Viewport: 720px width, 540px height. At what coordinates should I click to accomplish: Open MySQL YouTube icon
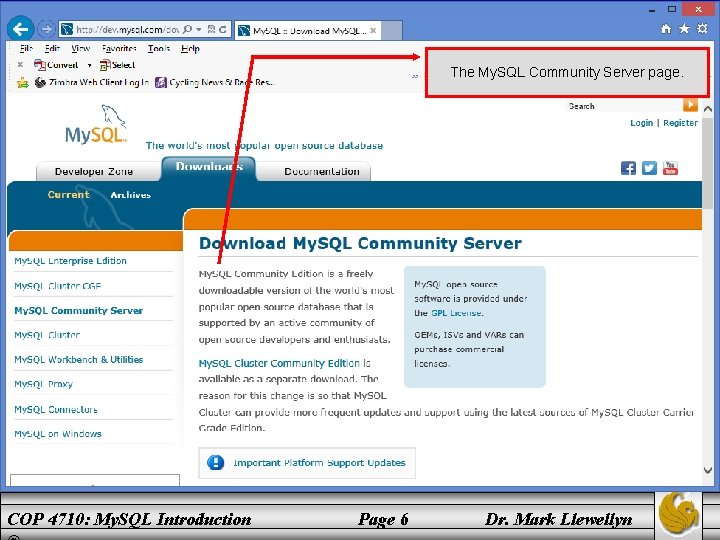[x=670, y=168]
